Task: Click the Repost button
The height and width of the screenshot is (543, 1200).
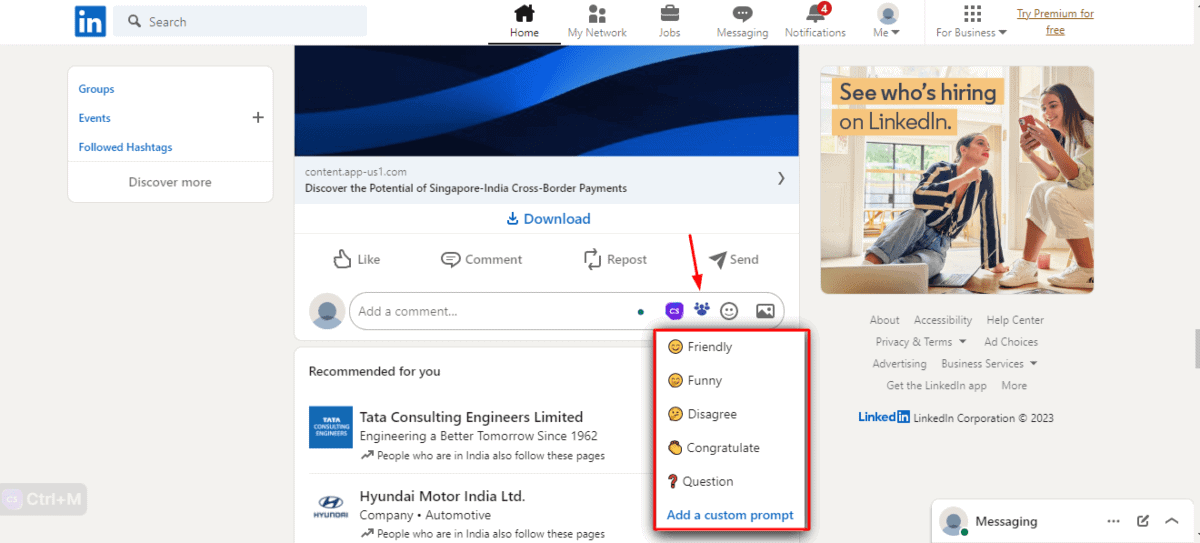Action: [615, 259]
